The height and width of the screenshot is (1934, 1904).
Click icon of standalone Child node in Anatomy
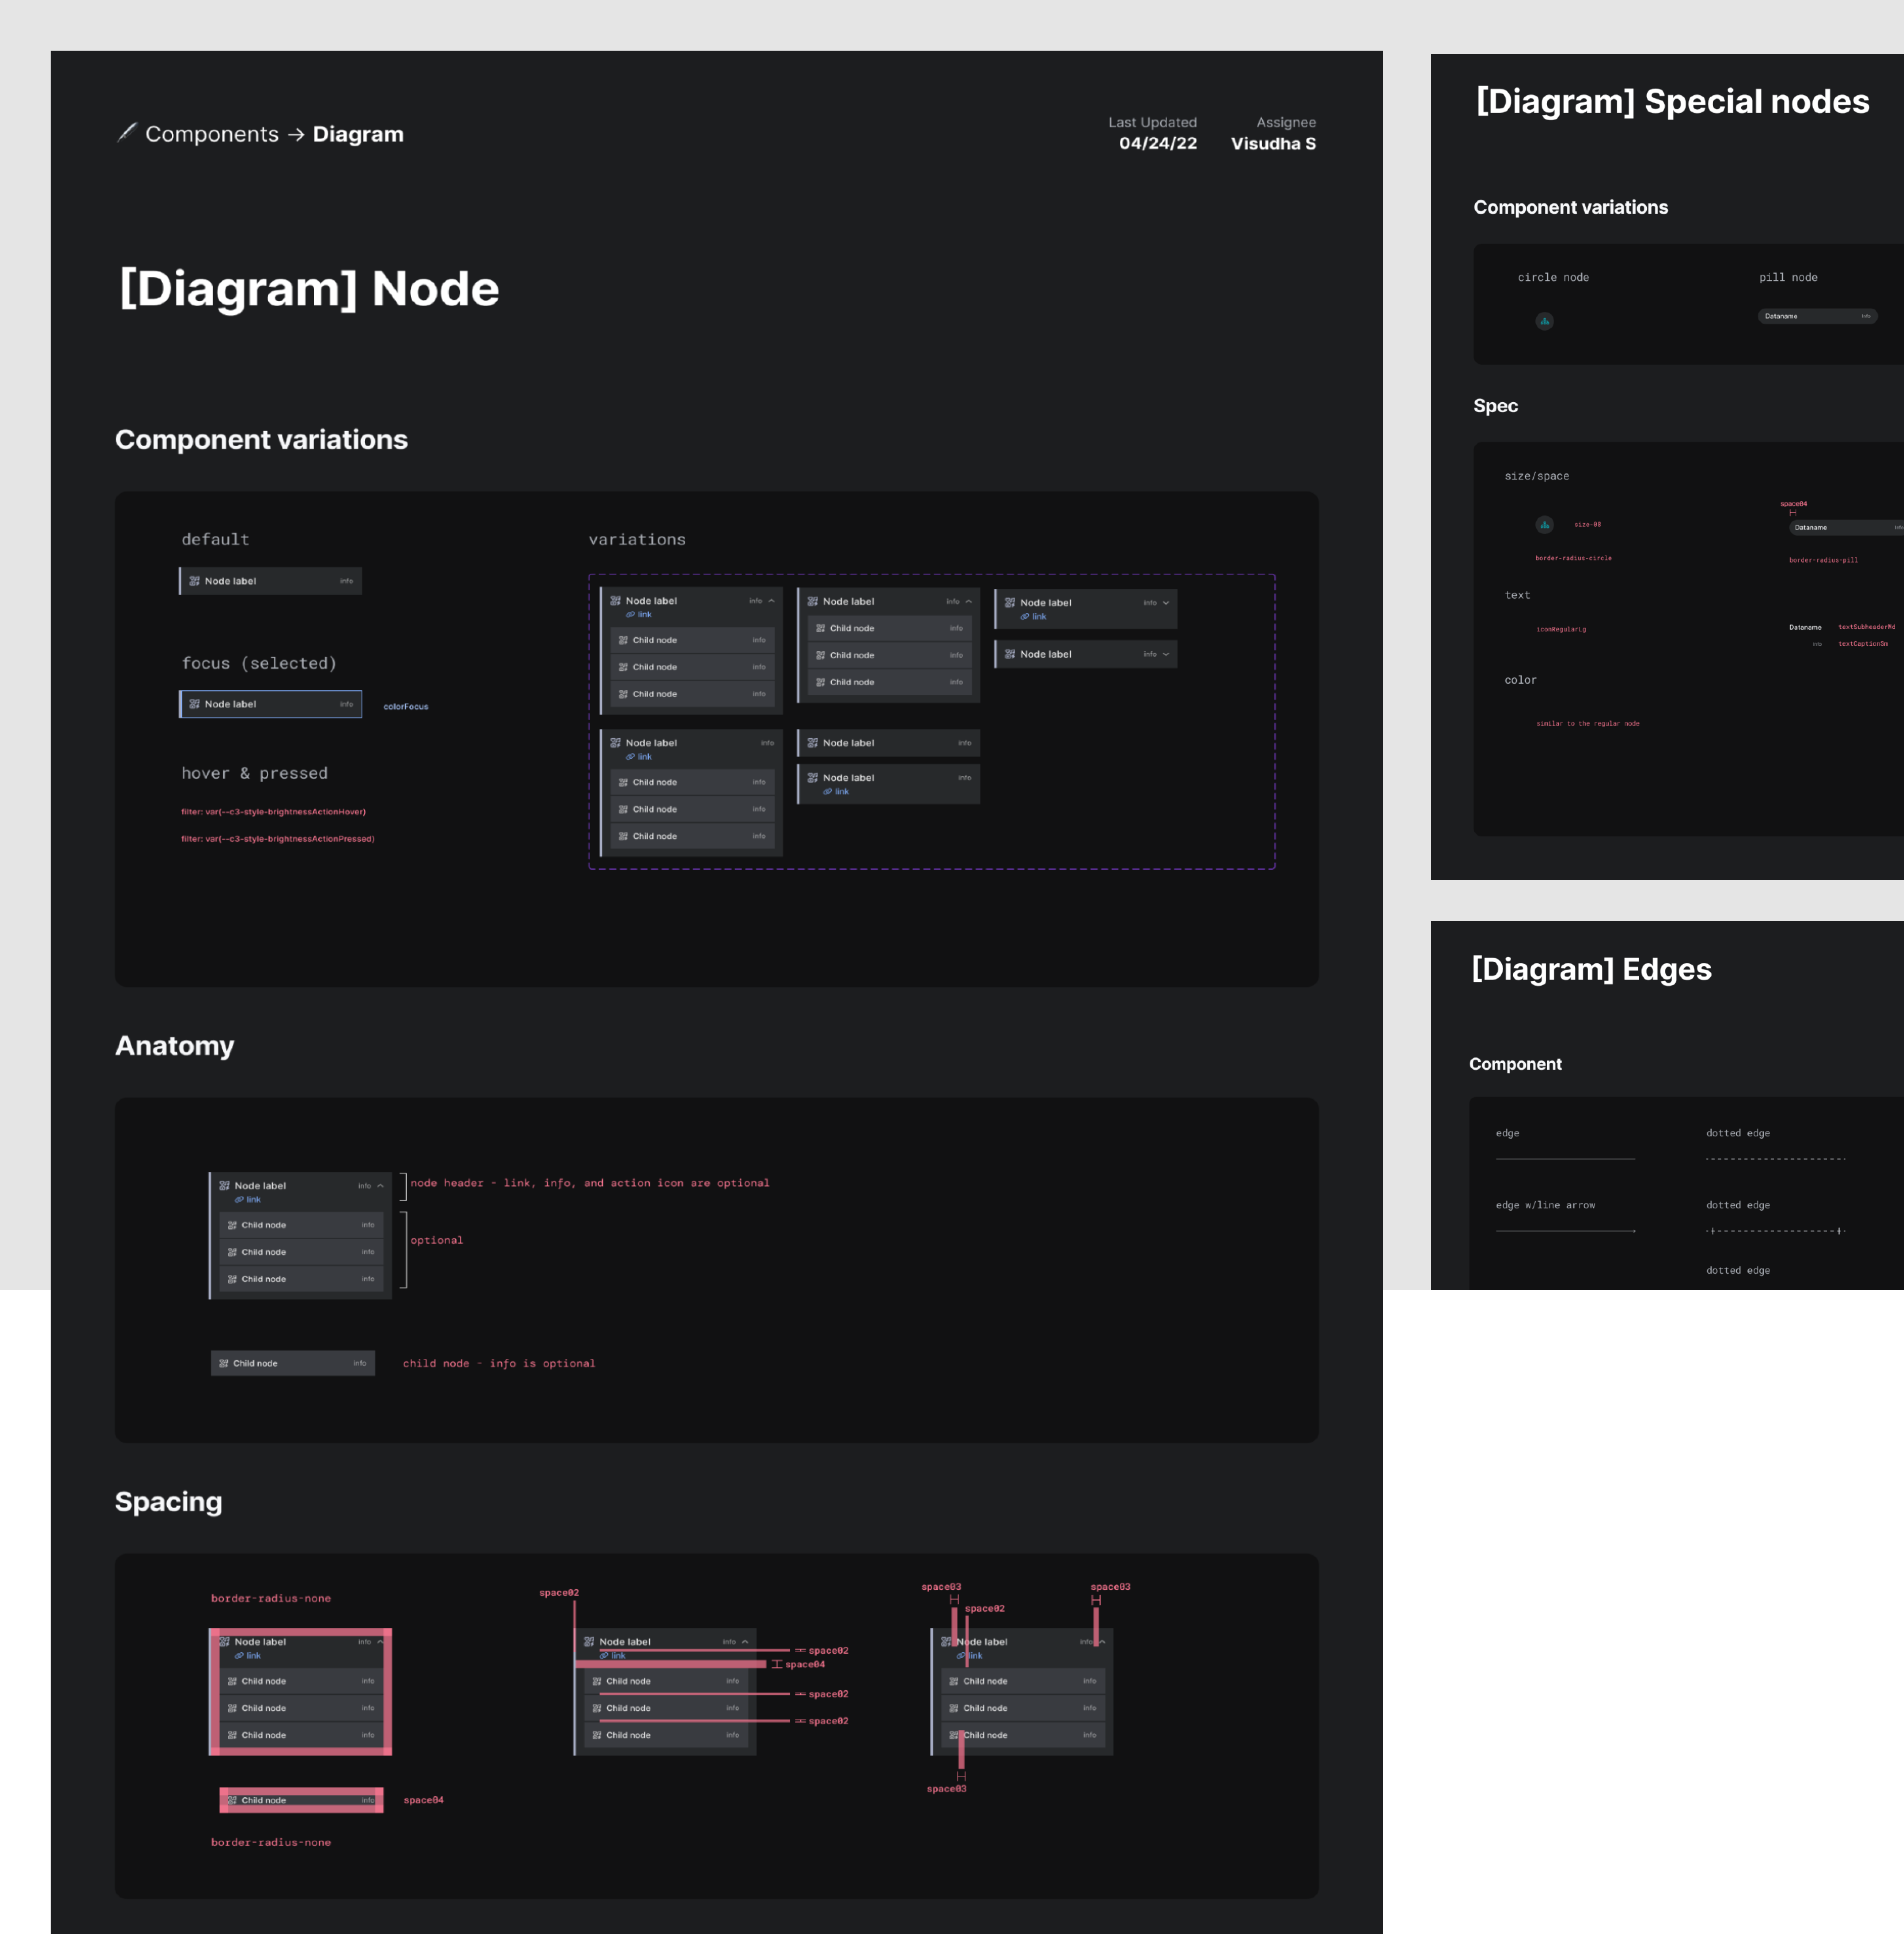224,1363
